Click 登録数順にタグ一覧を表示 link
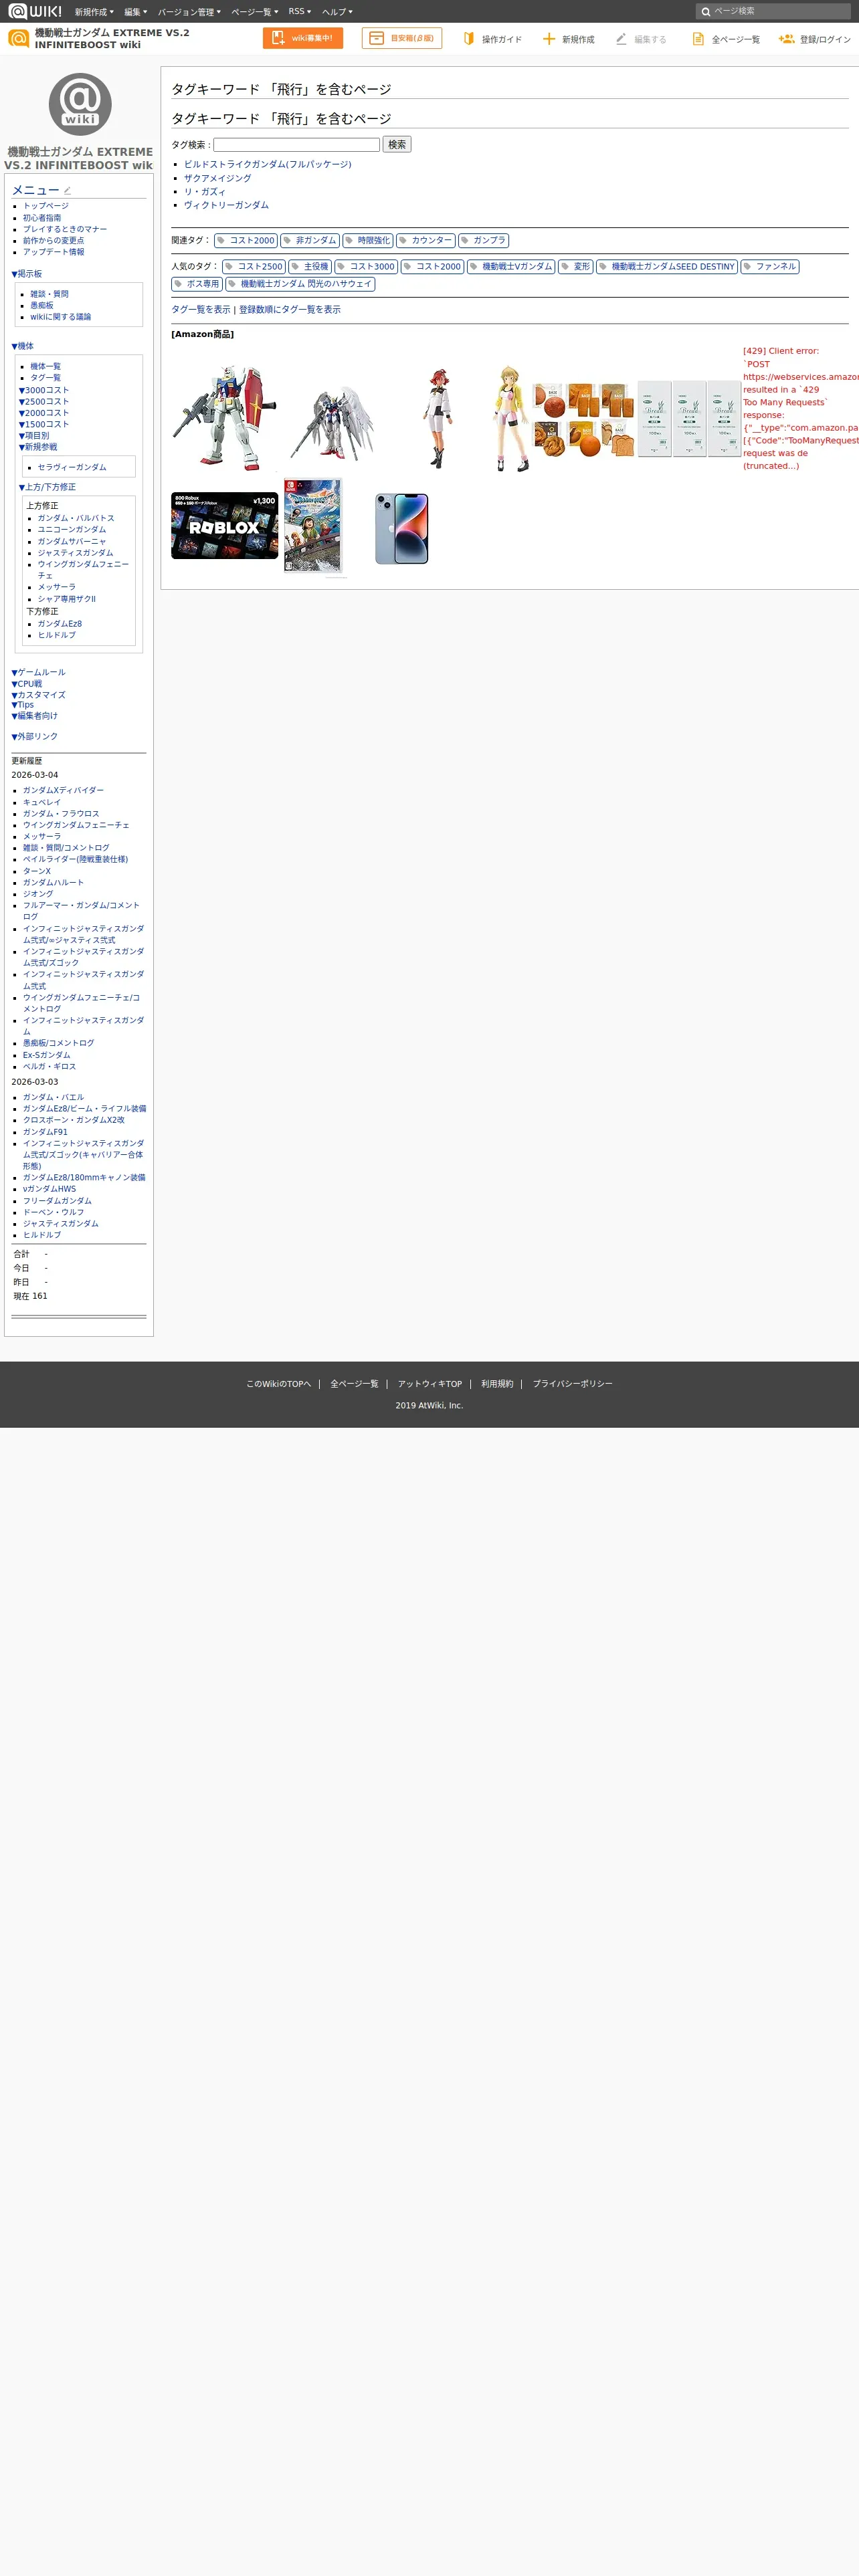Viewport: 859px width, 2576px height. [x=290, y=310]
